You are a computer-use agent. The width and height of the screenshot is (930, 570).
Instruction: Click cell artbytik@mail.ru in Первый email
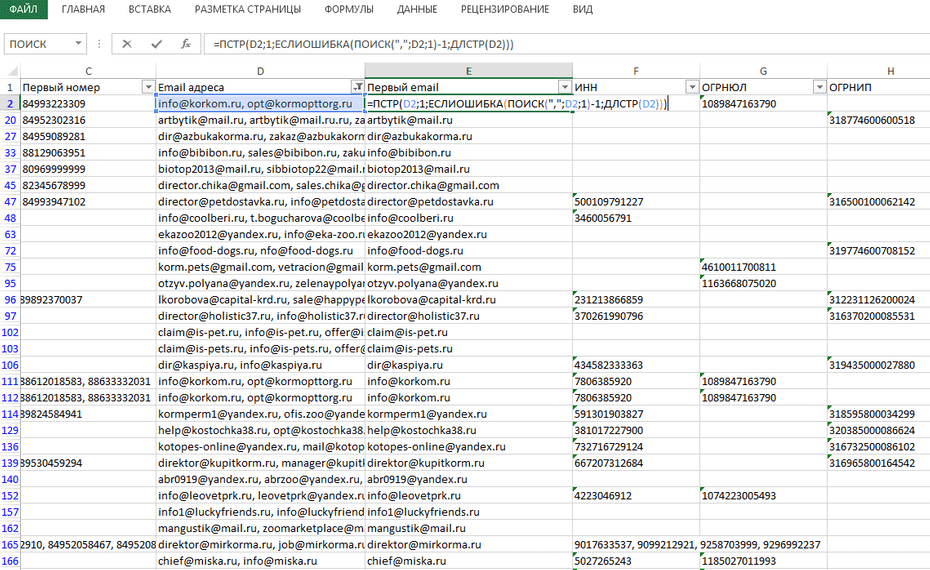point(469,120)
